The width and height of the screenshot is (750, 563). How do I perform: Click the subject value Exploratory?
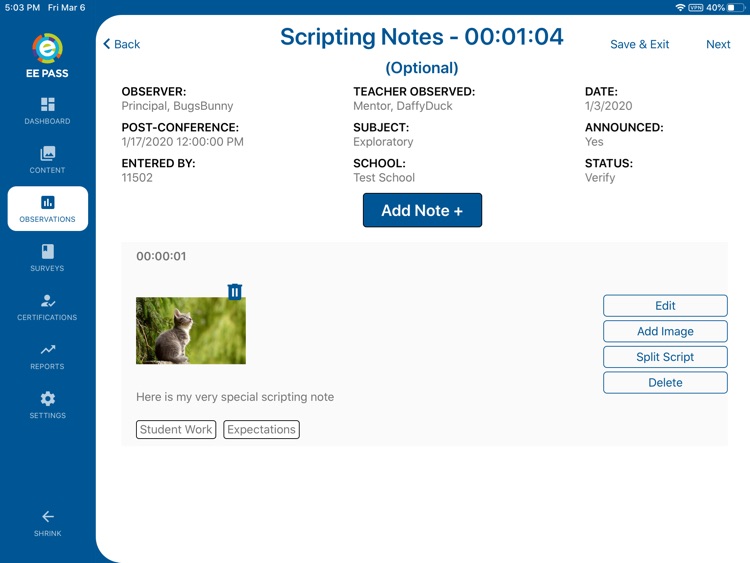pyautogui.click(x=383, y=142)
